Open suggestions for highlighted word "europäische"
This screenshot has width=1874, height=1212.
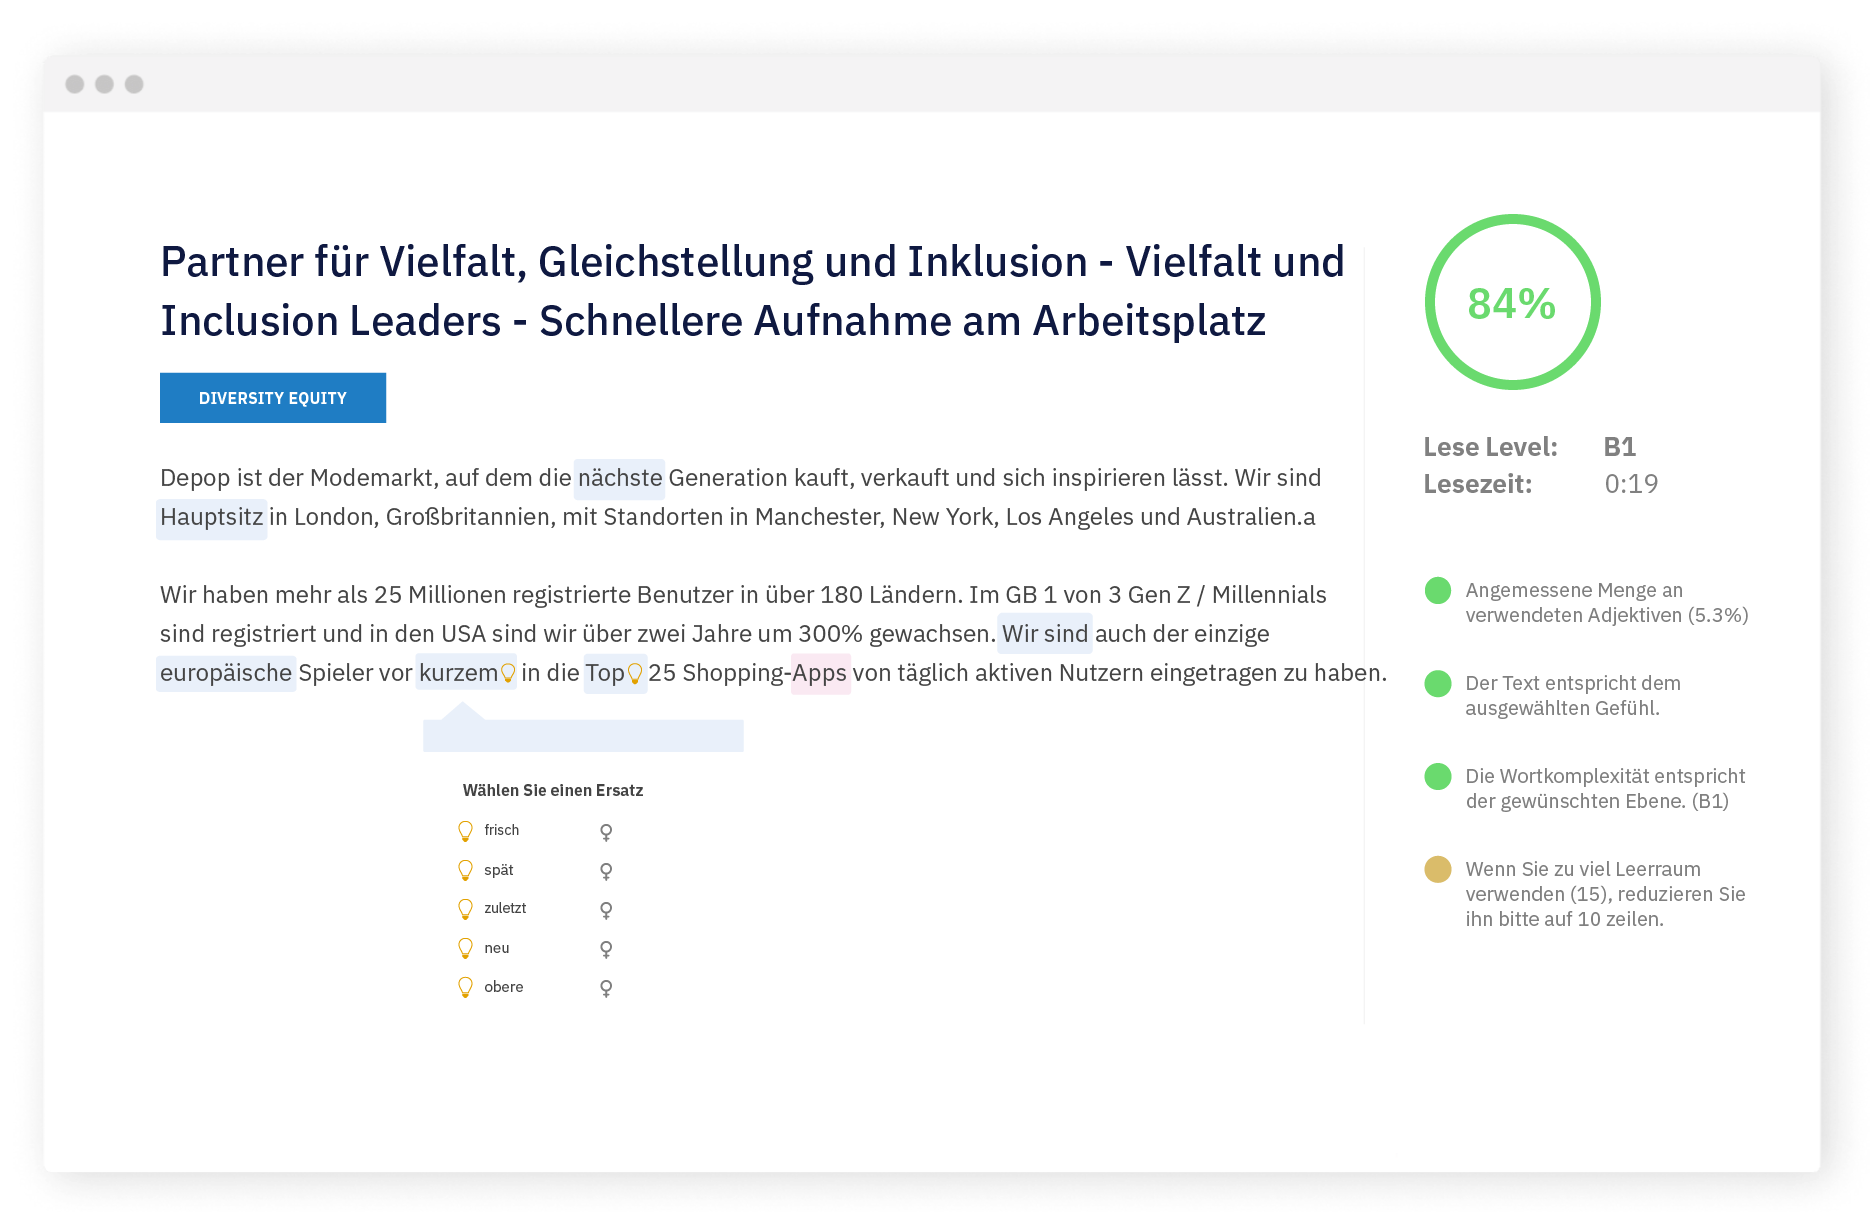pyautogui.click(x=226, y=673)
